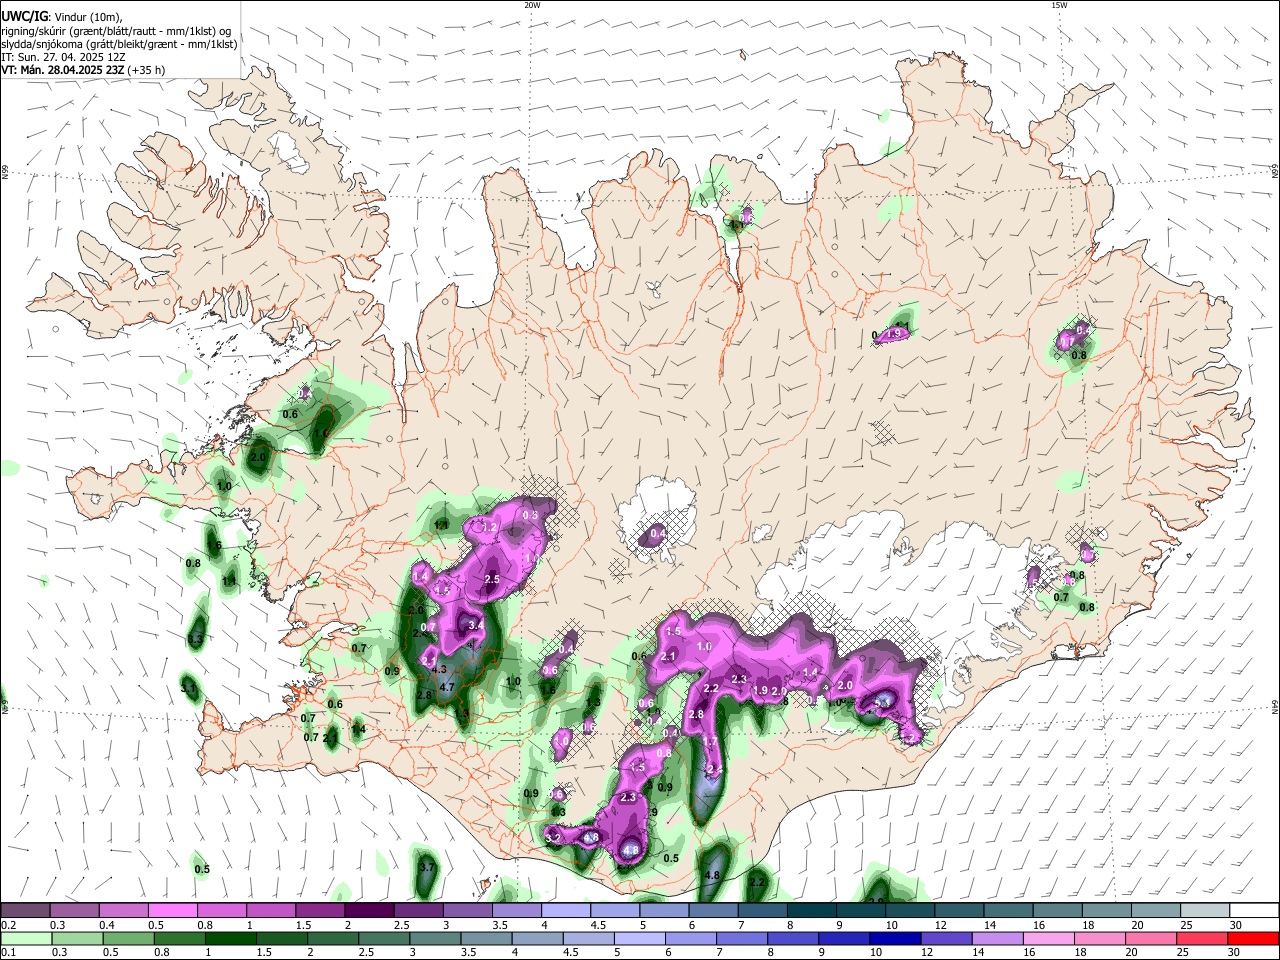Screen dimensions: 1280x960
Task: Click the "VT: Mán. 28.04.2025 23Z (+35 h)" line
Action: pyautogui.click(x=83, y=70)
